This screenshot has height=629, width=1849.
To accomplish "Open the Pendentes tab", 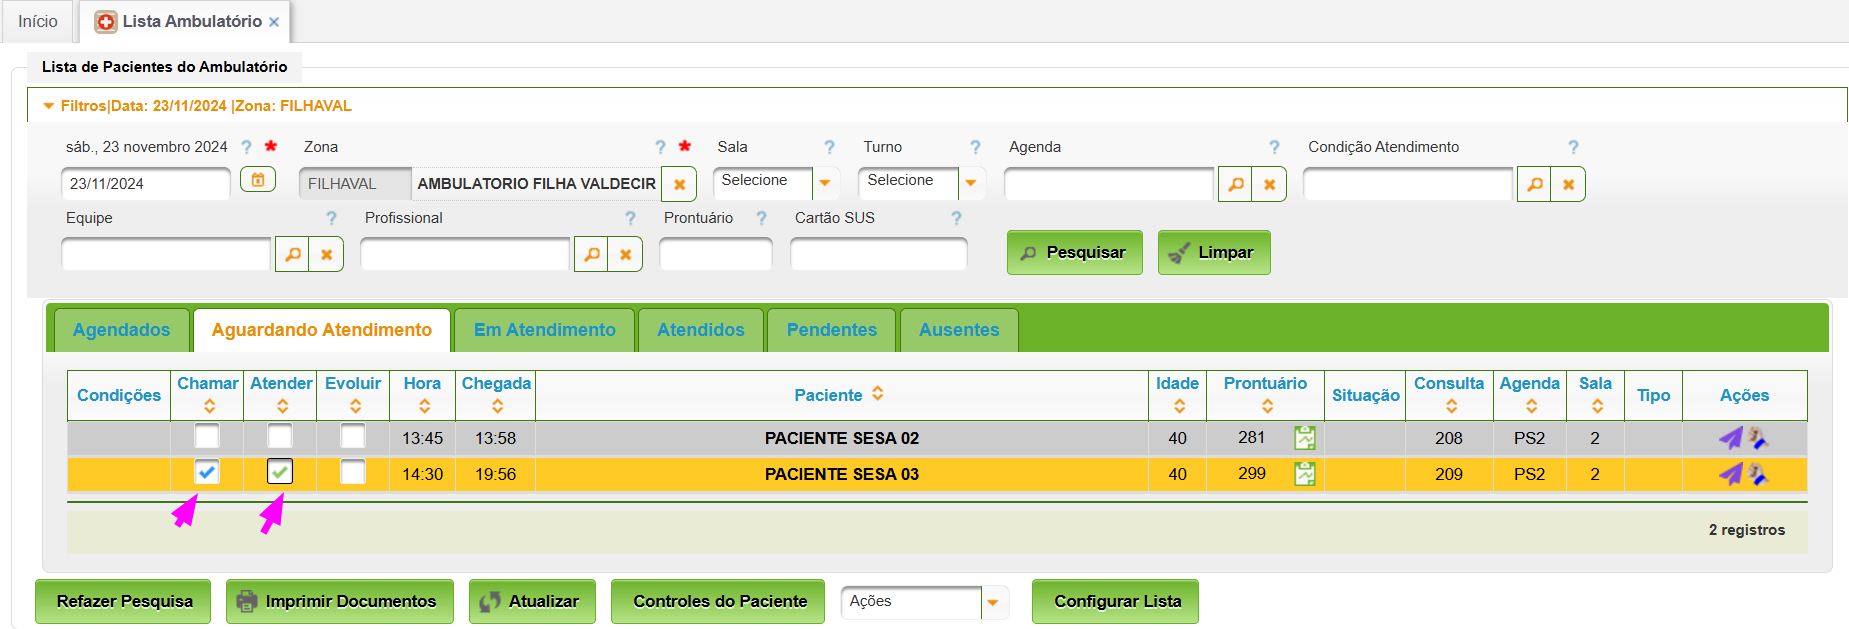I will point(832,330).
